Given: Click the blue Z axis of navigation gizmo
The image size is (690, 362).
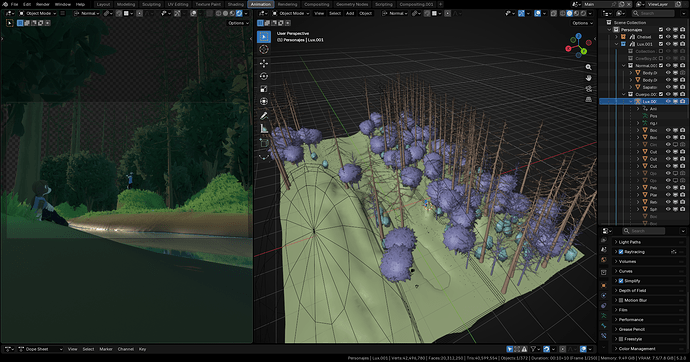Looking at the screenshot, I should (579, 36).
